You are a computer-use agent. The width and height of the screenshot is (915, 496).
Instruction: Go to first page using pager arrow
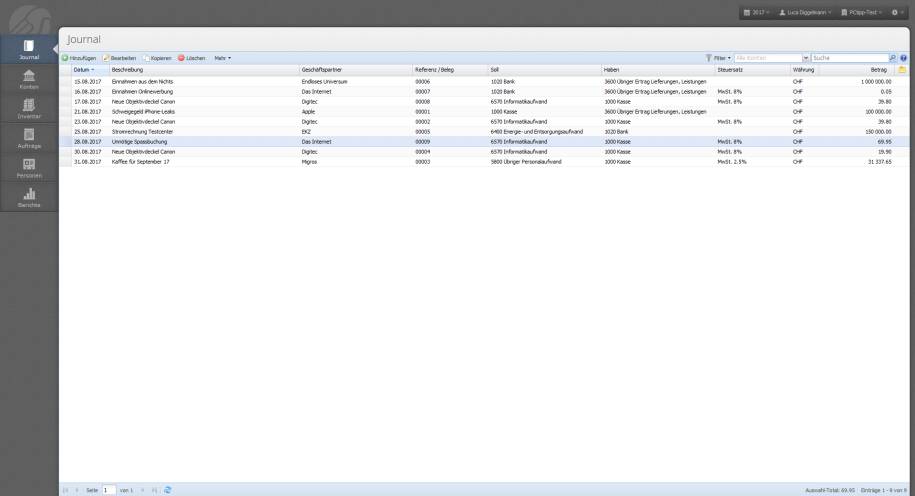65,490
